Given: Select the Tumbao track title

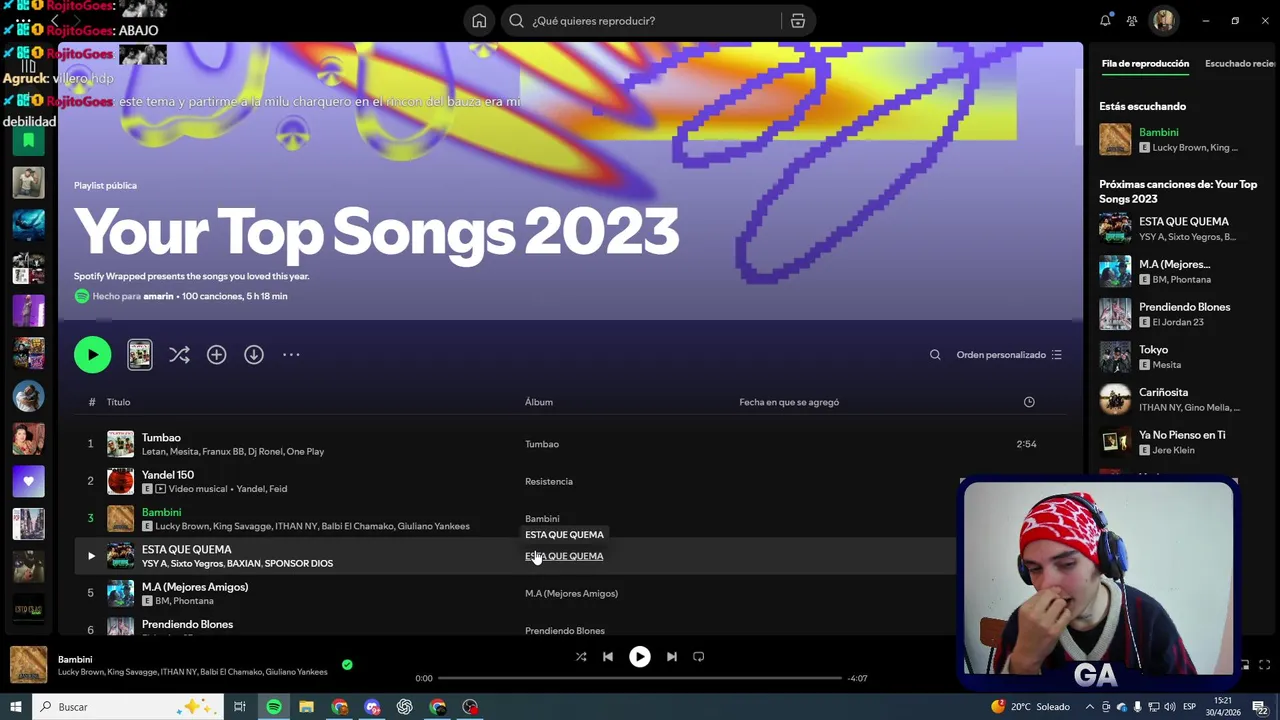Looking at the screenshot, I should click(x=161, y=438).
